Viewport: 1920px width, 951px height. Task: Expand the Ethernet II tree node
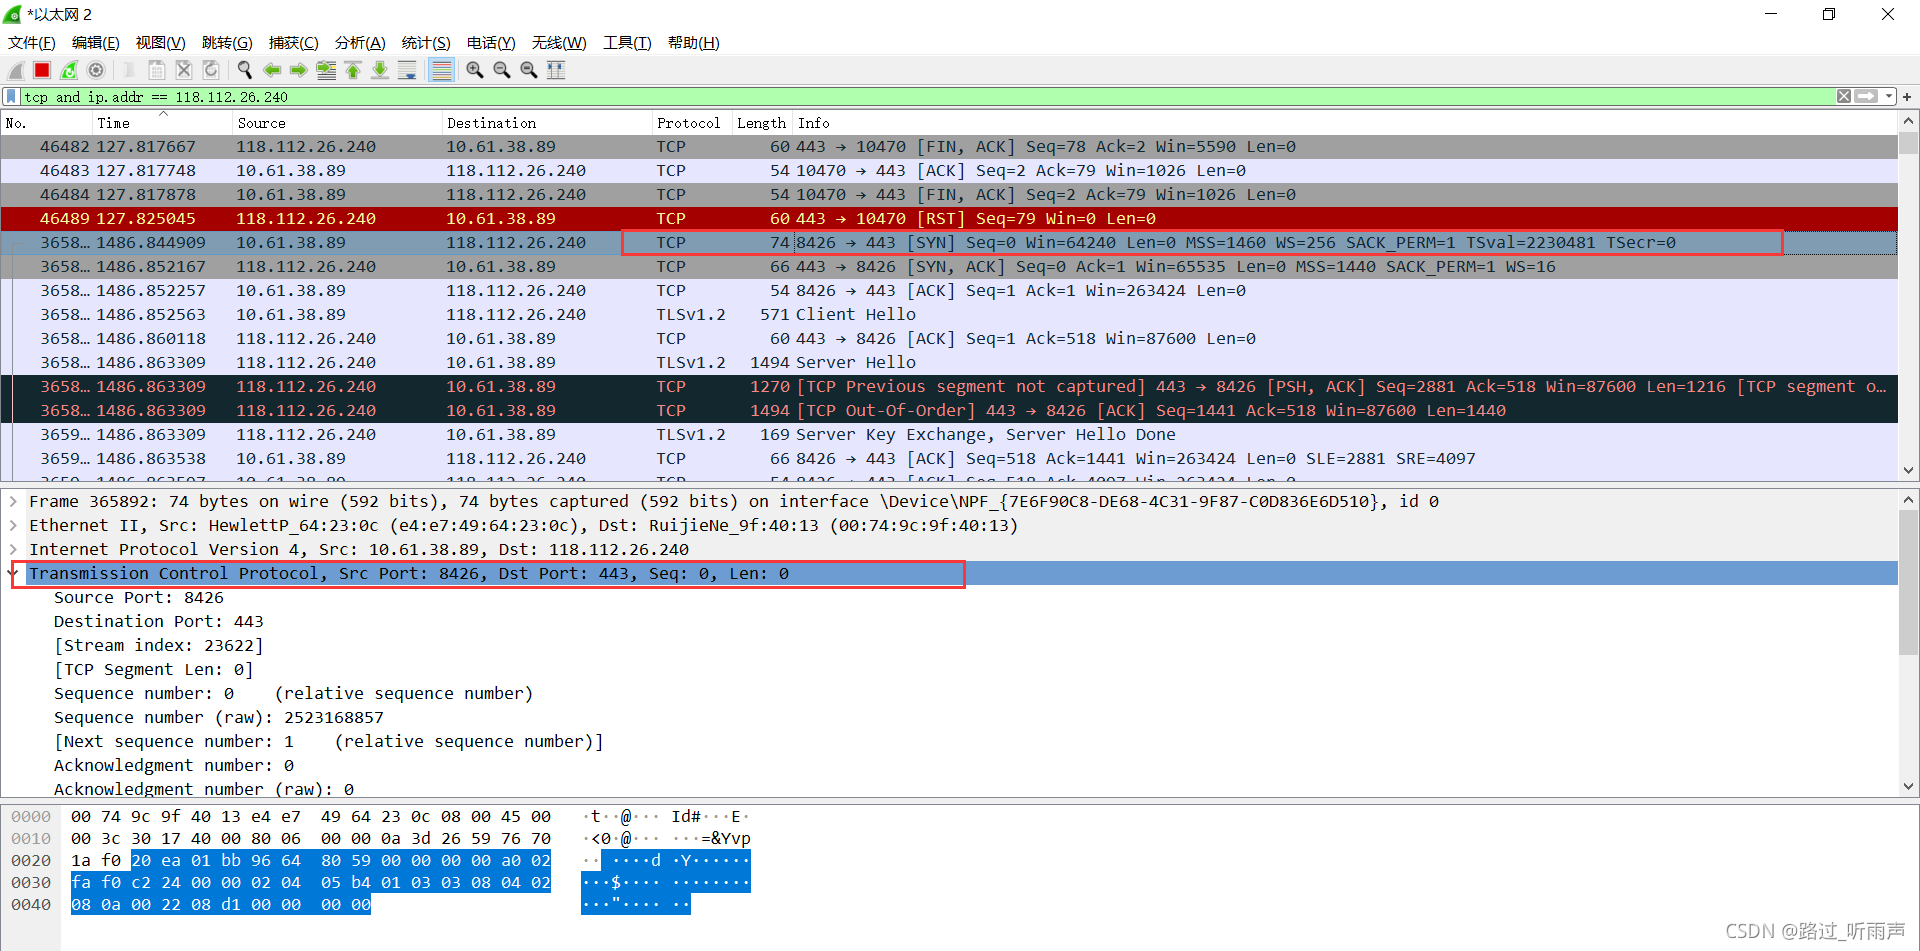coord(13,526)
